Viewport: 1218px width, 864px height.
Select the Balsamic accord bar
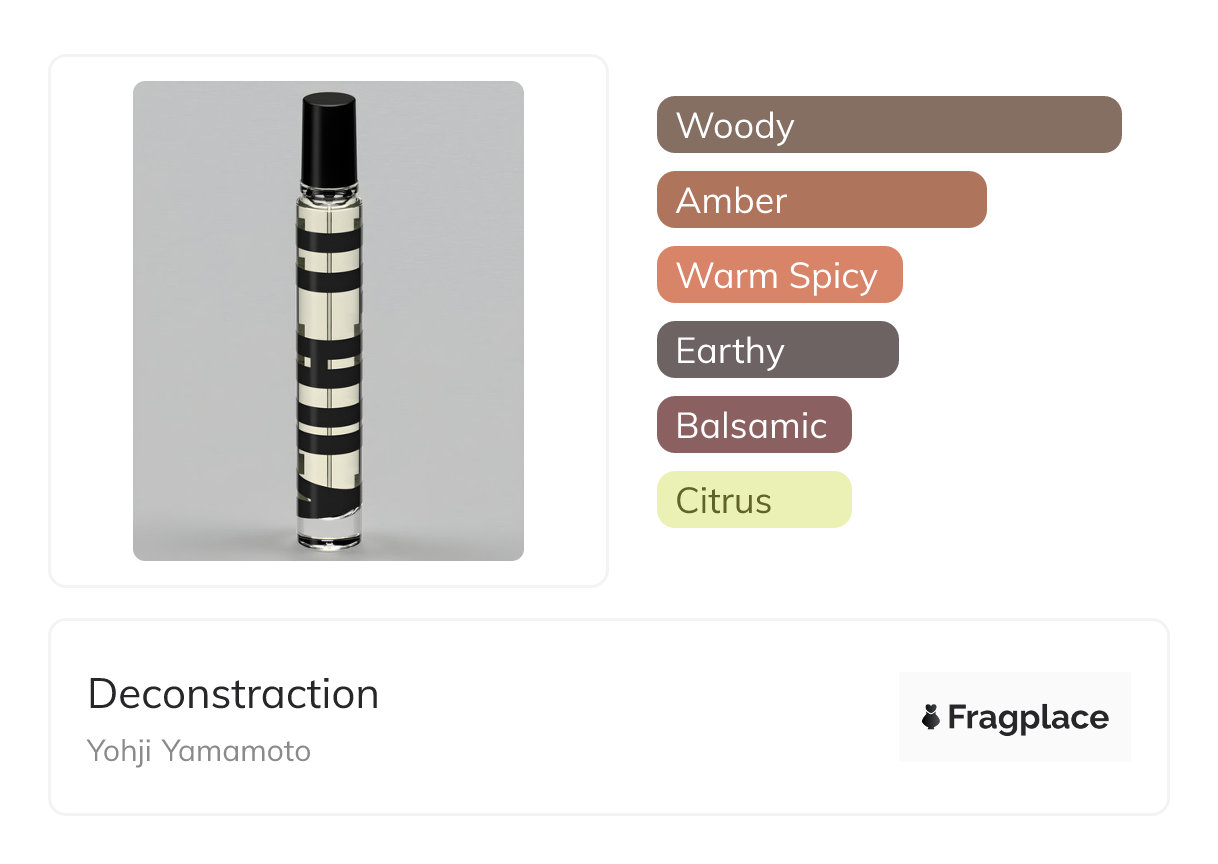pyautogui.click(x=753, y=425)
